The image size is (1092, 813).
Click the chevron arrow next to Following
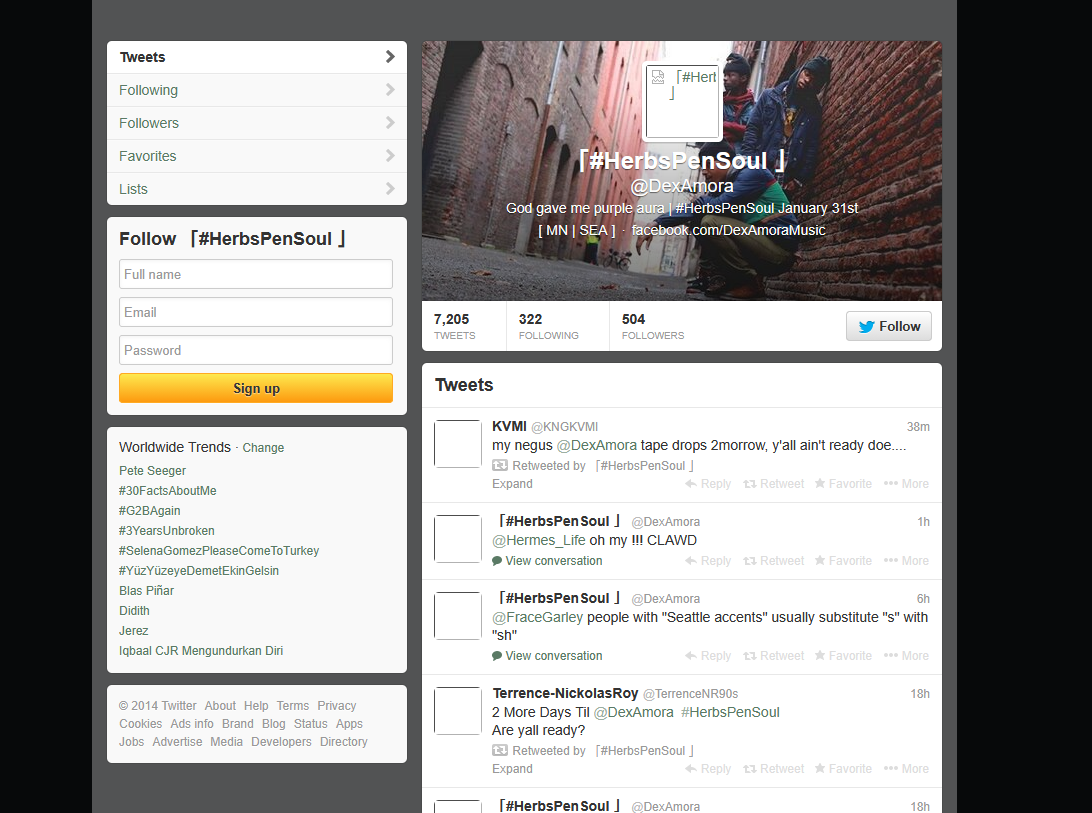(x=390, y=90)
